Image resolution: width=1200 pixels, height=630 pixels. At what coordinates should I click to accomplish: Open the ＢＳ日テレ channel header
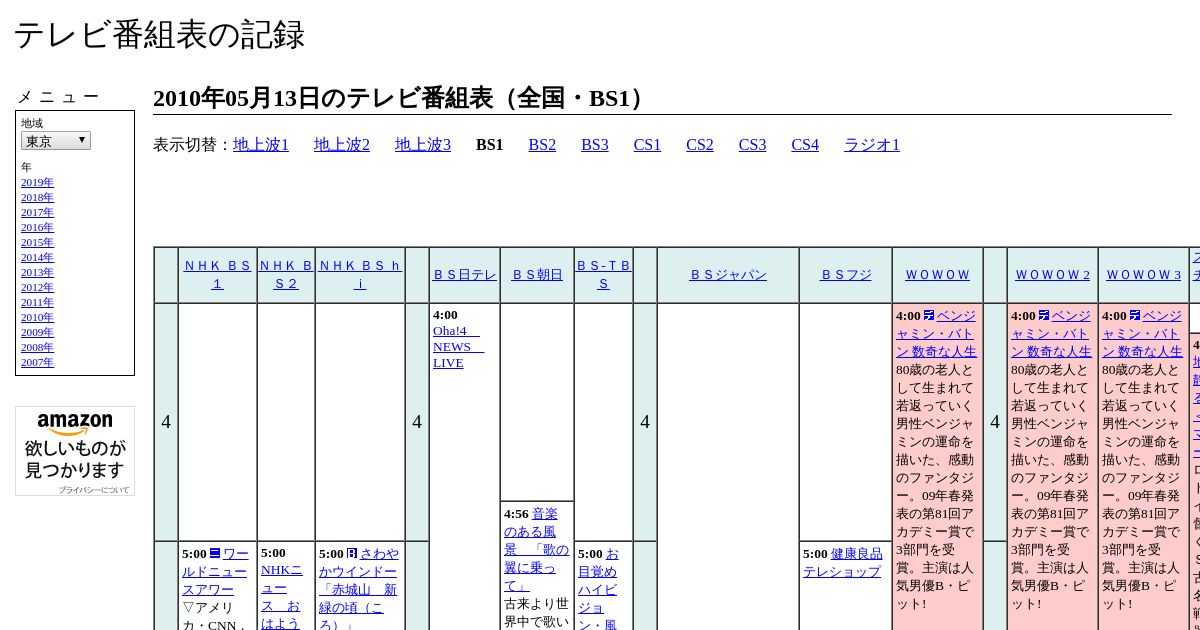[x=465, y=275]
